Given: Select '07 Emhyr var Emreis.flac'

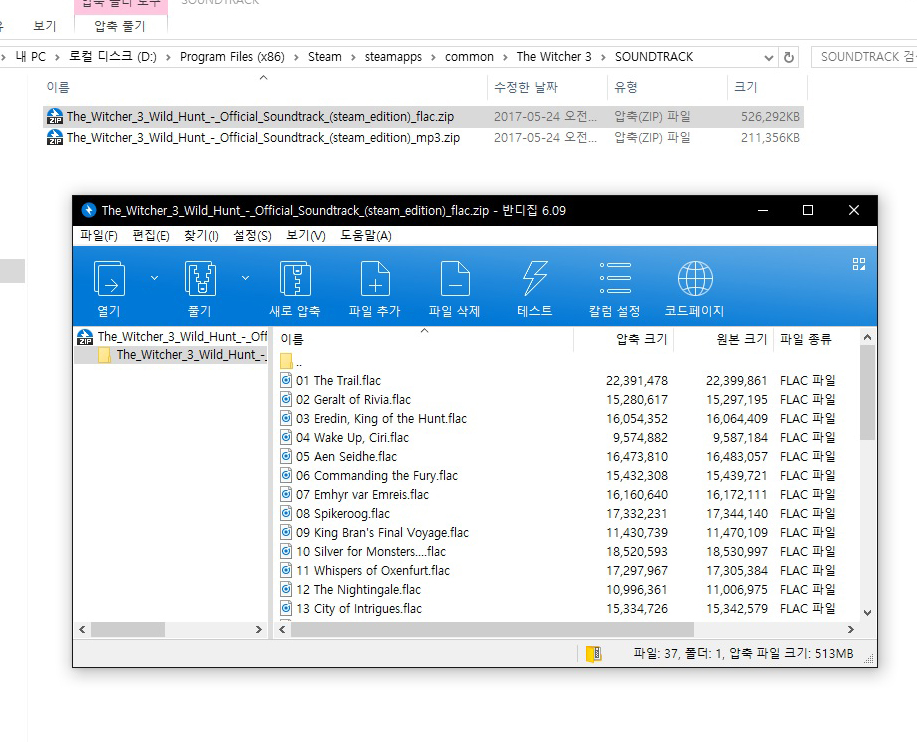Looking at the screenshot, I should point(362,495).
